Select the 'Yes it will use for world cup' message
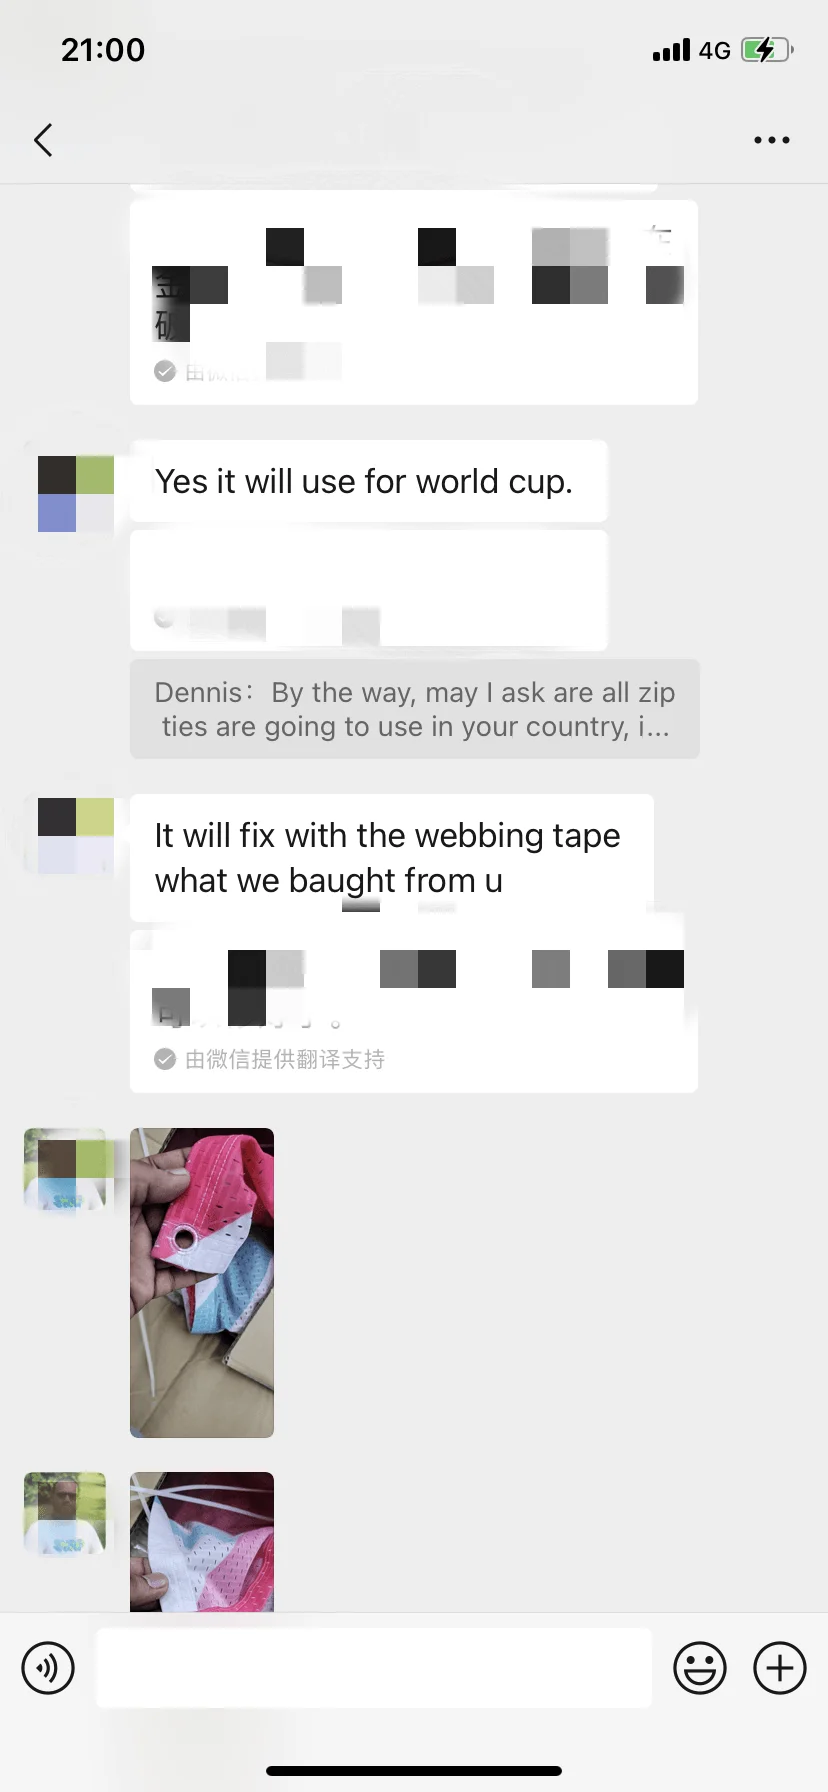The image size is (828, 1792). point(369,481)
